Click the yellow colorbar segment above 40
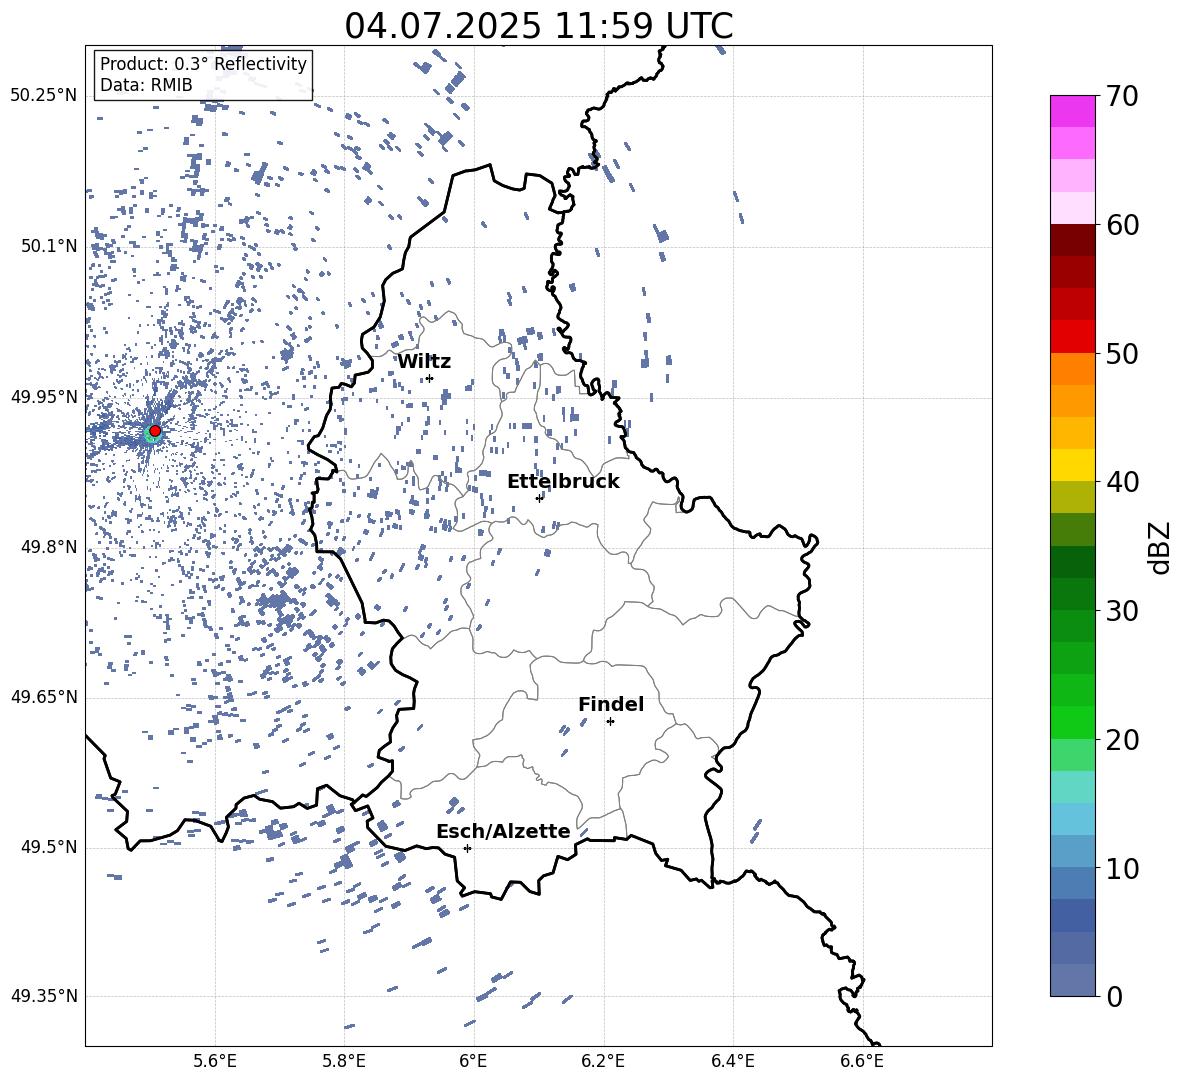1184x1081 pixels. tap(1073, 465)
